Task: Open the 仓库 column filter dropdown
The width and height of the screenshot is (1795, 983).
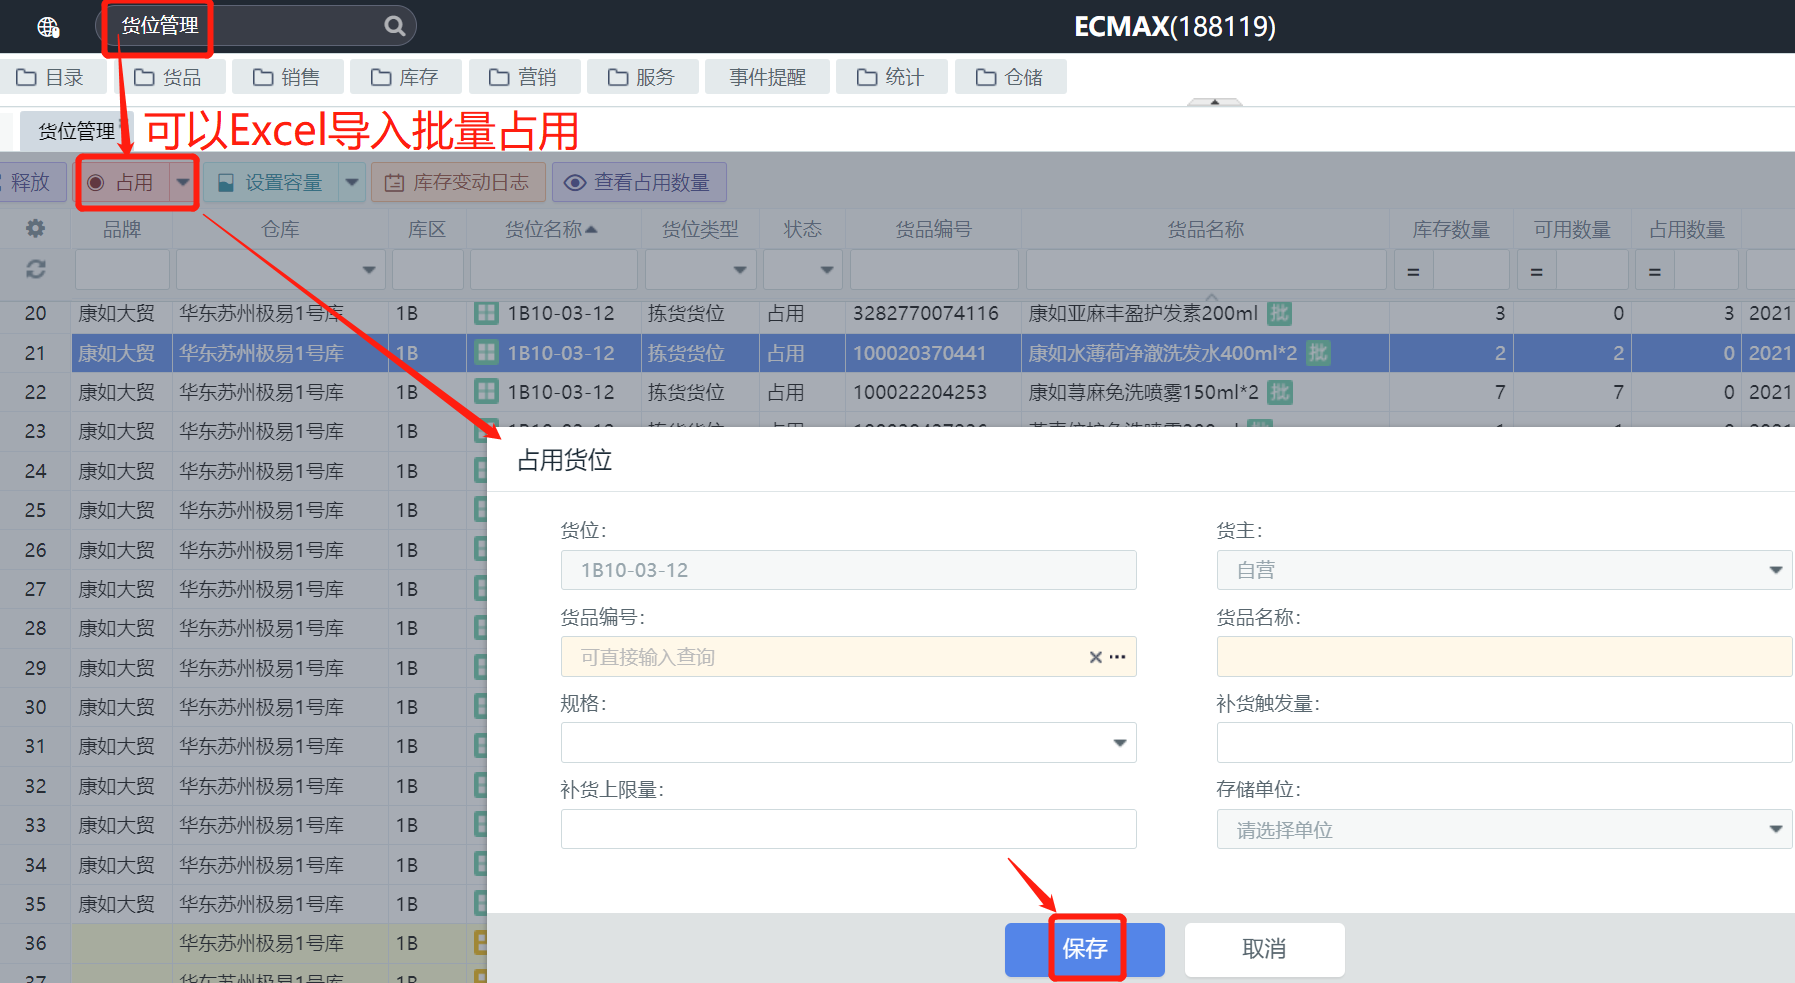Action: 369,270
